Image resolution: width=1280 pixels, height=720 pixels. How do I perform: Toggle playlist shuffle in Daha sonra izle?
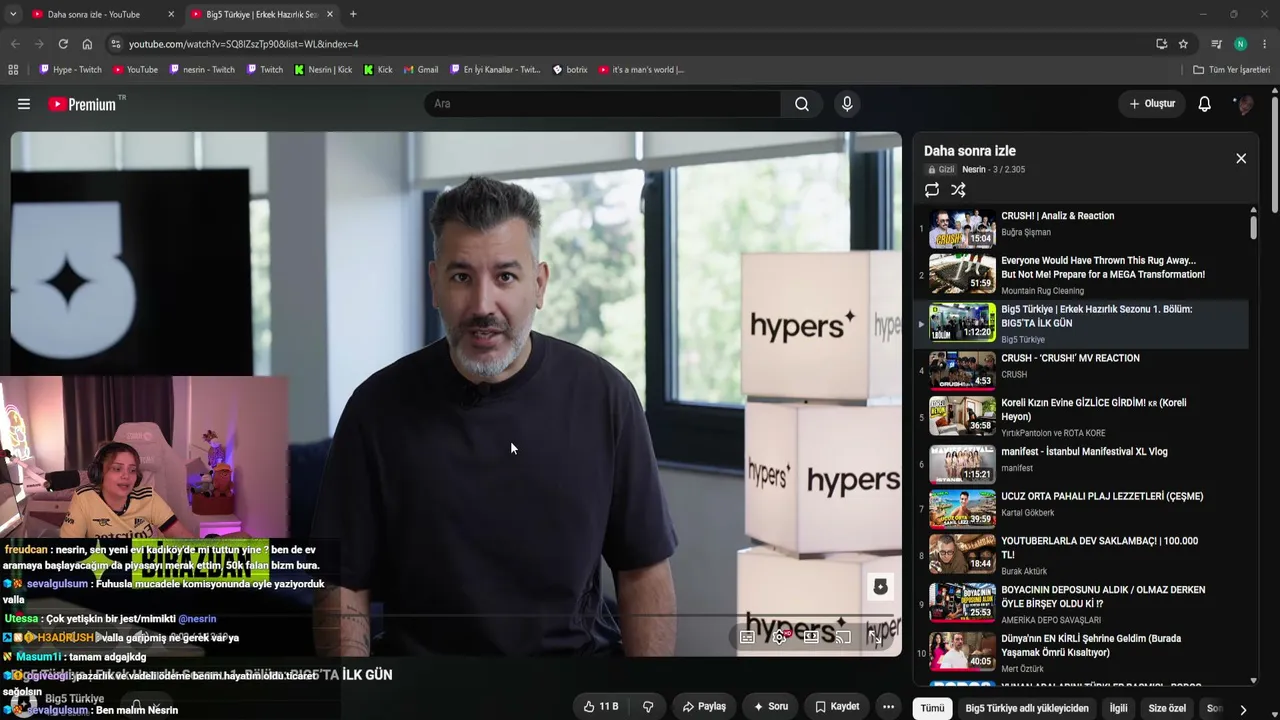click(x=958, y=190)
